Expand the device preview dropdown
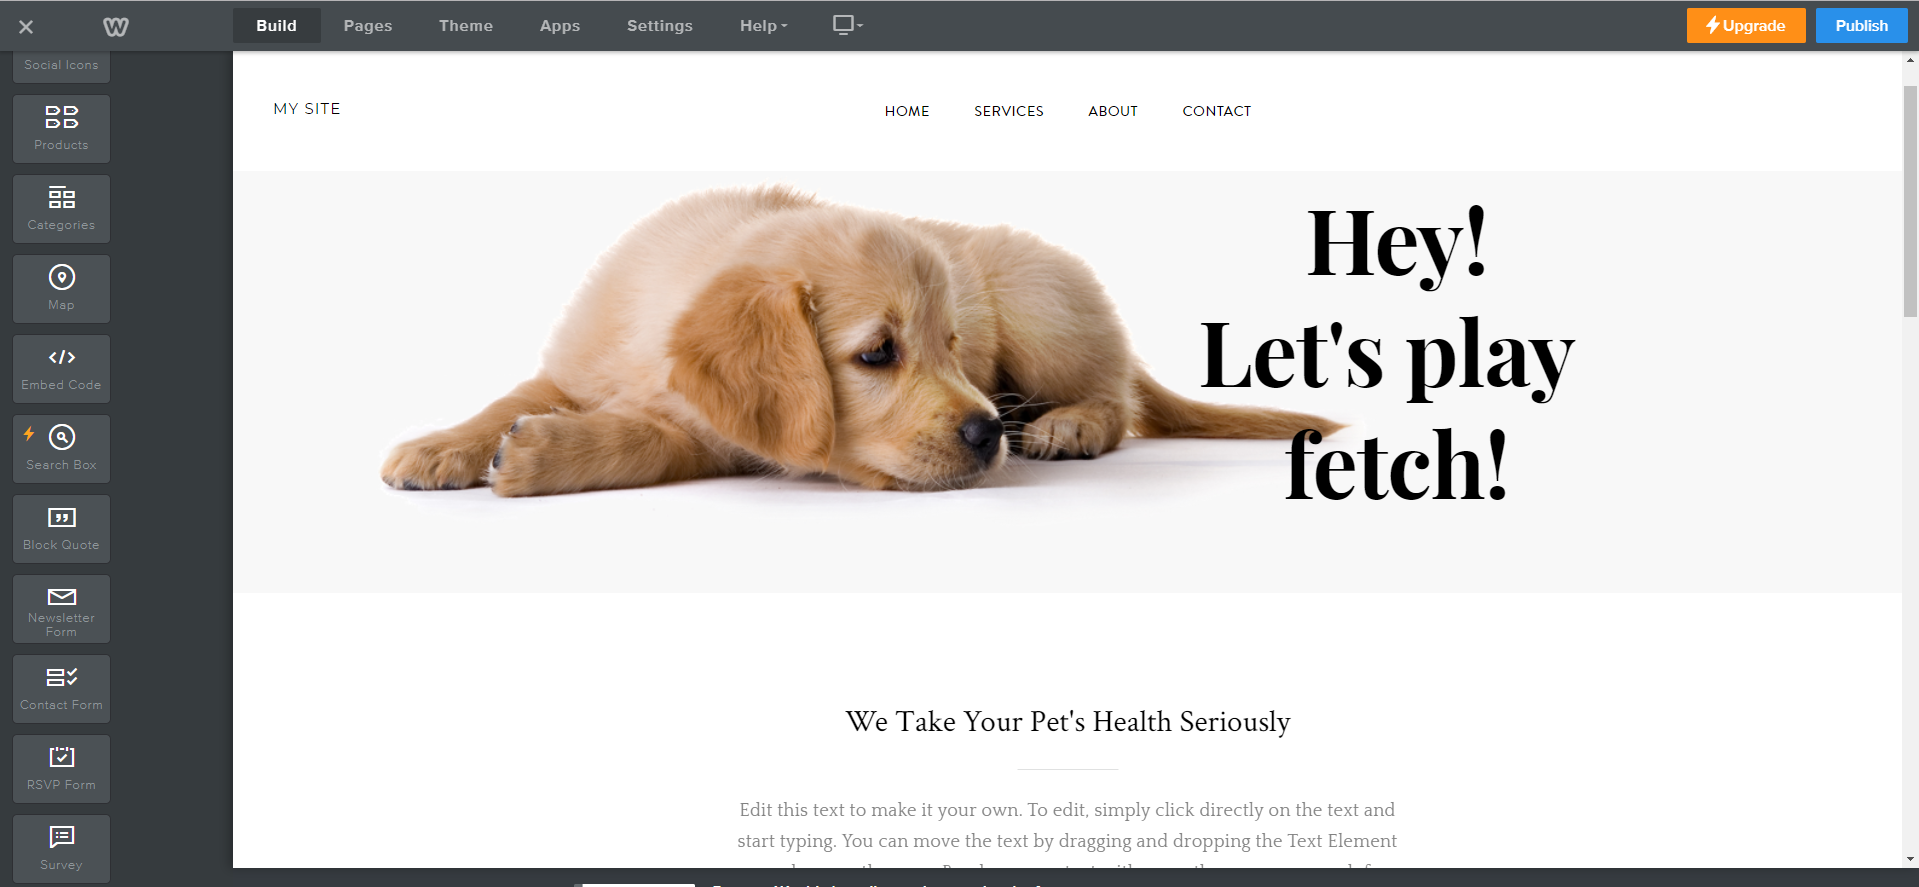Screen dimensions: 1919x887 point(848,25)
